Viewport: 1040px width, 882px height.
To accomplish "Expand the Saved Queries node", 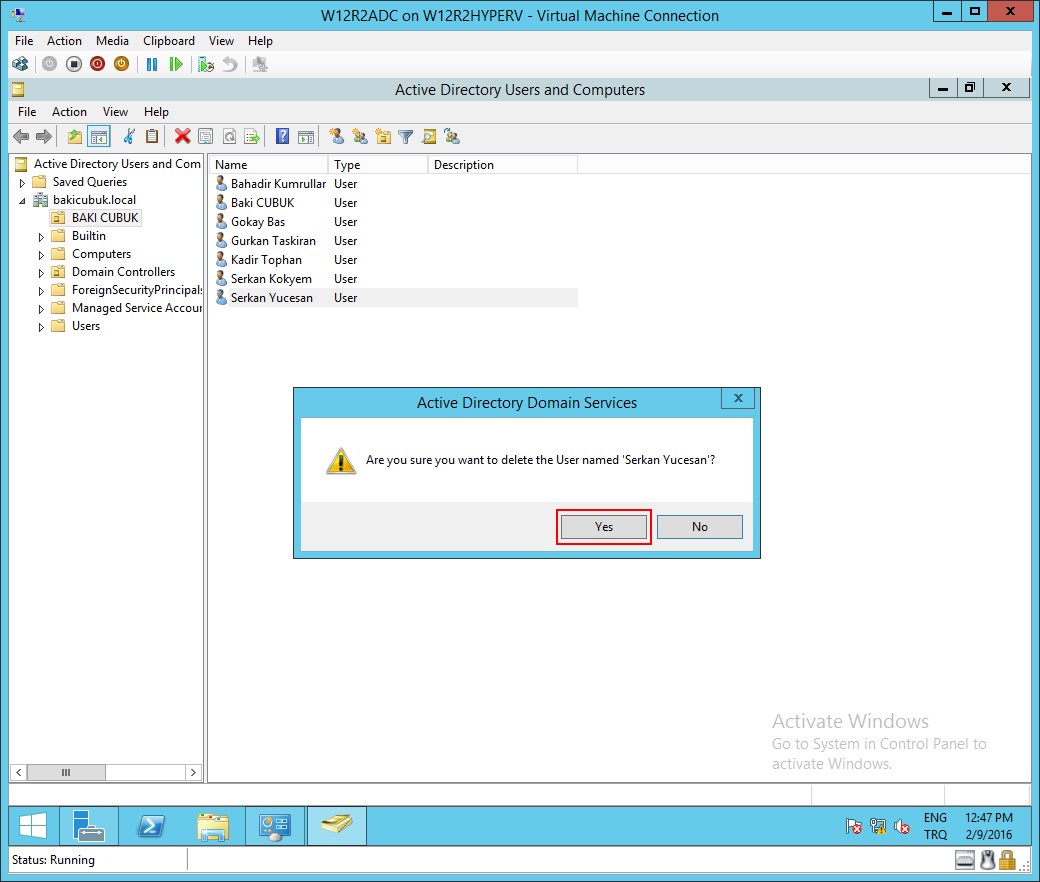I will pyautogui.click(x=22, y=182).
